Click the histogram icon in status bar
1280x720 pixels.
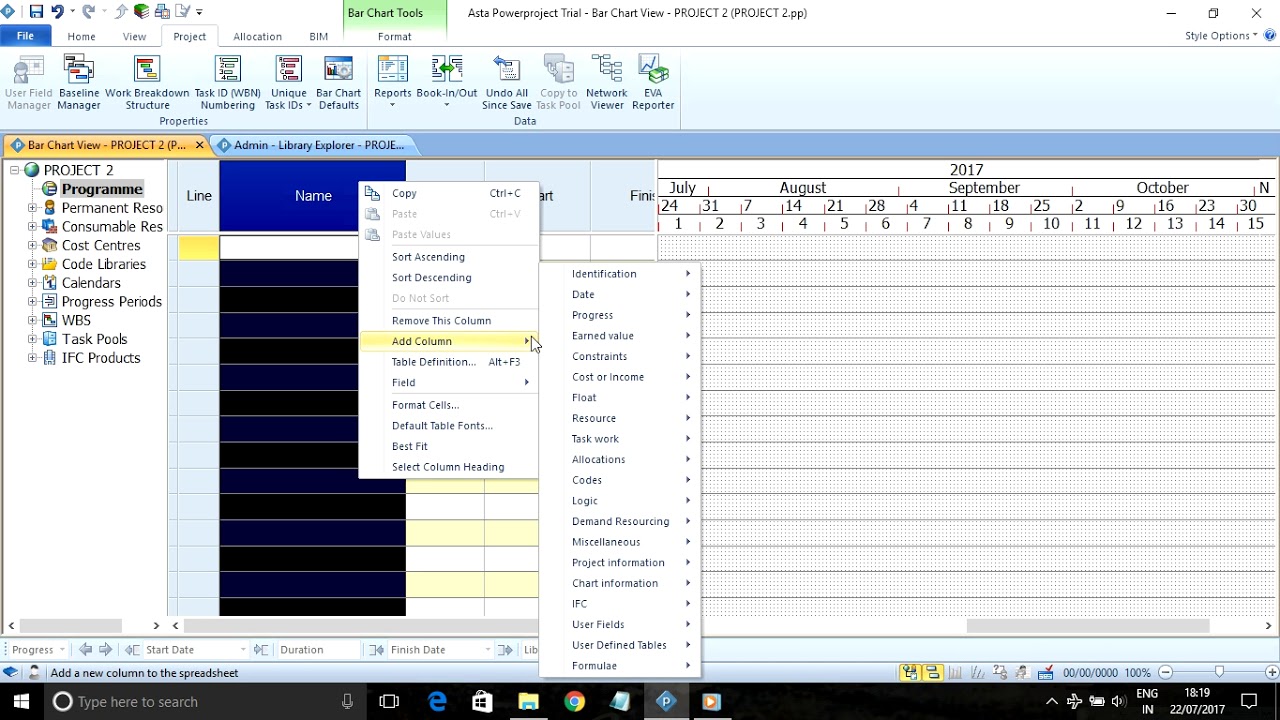point(955,673)
